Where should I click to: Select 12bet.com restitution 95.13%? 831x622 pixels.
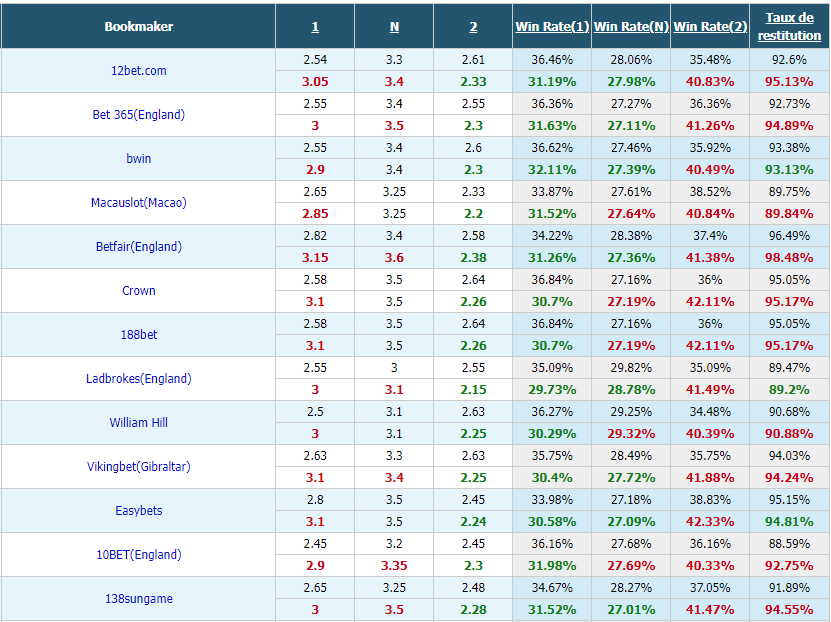(789, 82)
